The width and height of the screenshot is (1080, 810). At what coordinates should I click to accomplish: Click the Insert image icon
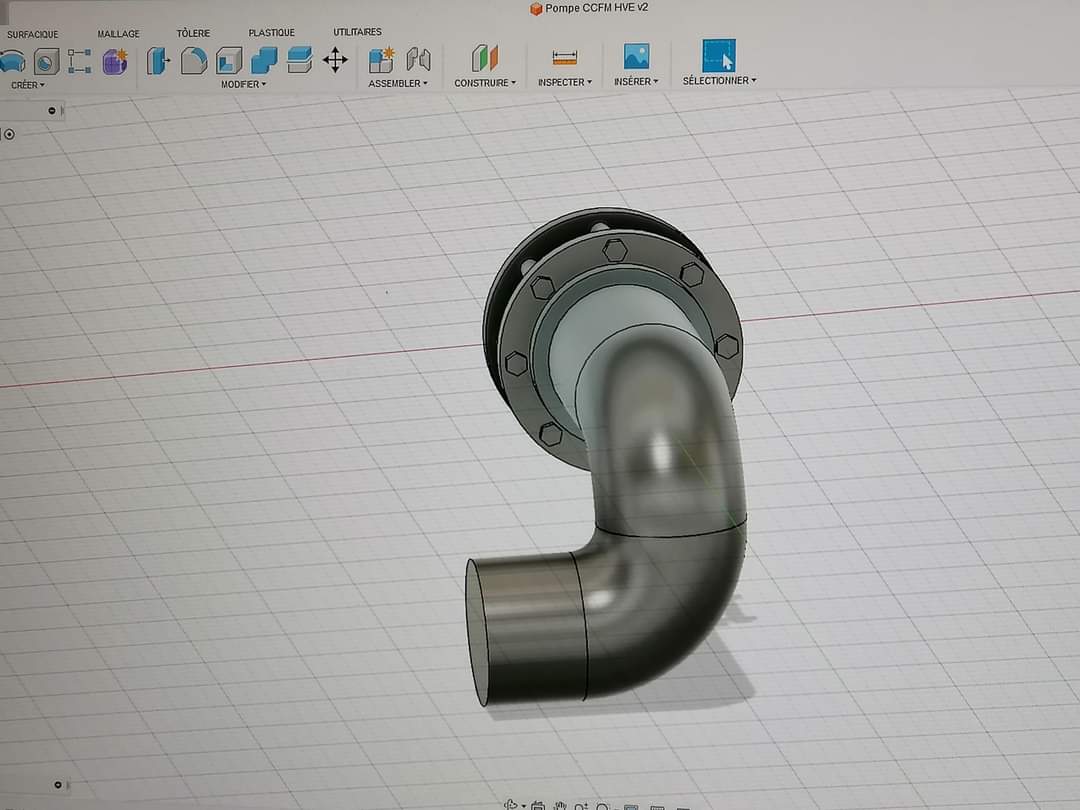636,56
